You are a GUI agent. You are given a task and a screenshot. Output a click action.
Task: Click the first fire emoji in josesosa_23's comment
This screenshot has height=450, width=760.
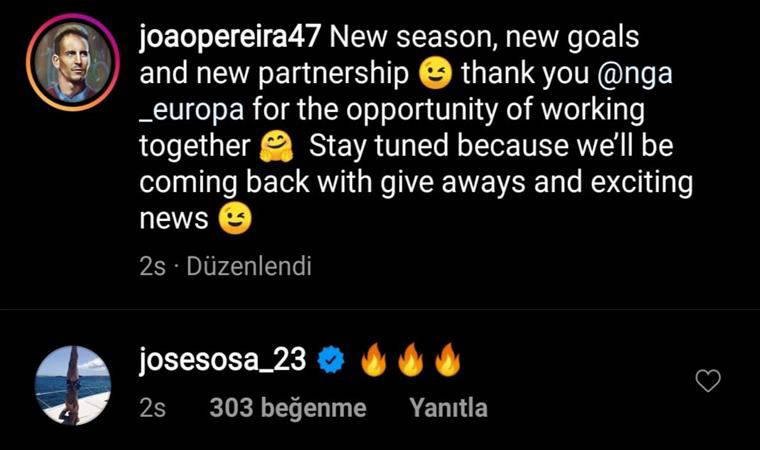pyautogui.click(x=374, y=360)
